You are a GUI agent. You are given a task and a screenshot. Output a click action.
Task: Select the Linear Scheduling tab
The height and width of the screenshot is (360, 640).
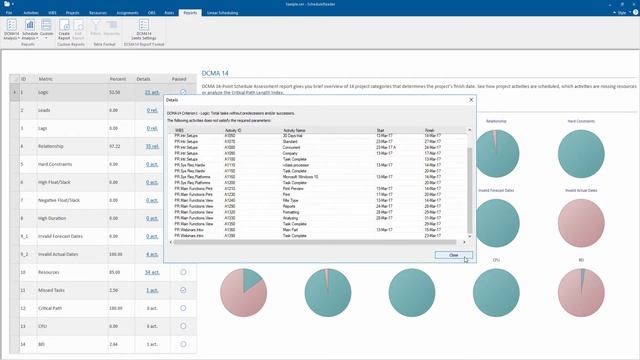click(222, 13)
